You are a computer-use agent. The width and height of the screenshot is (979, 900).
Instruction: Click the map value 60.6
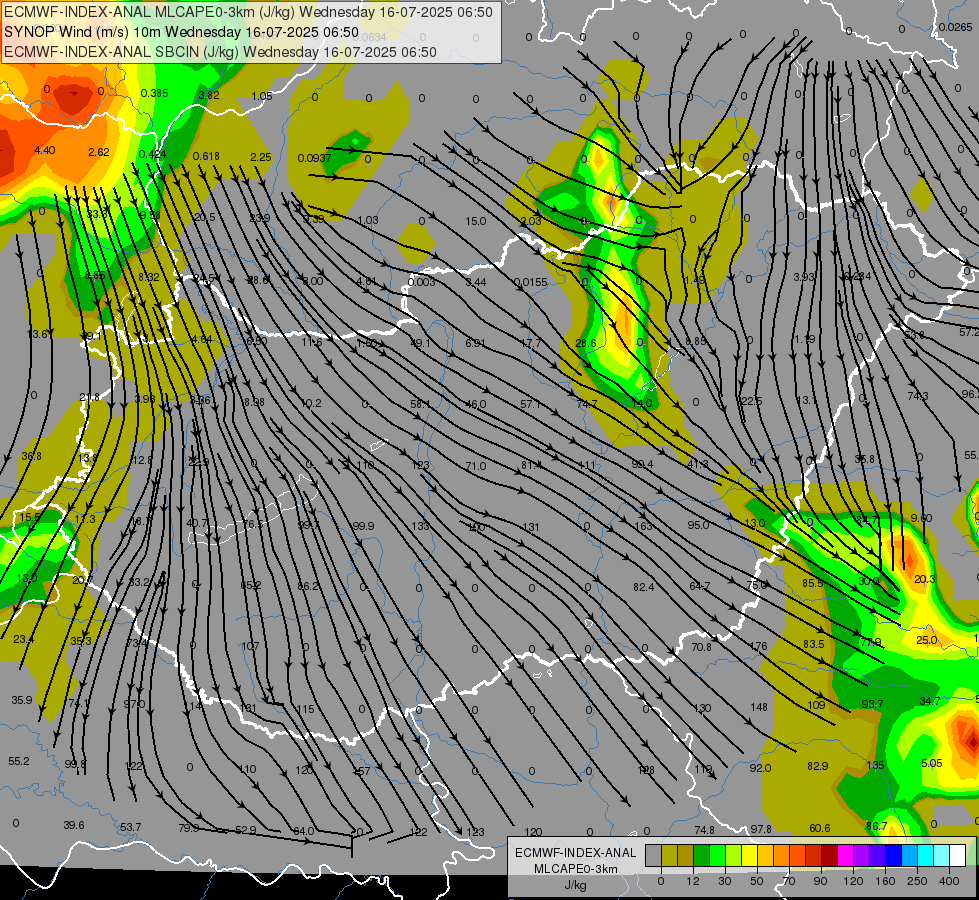coord(820,828)
